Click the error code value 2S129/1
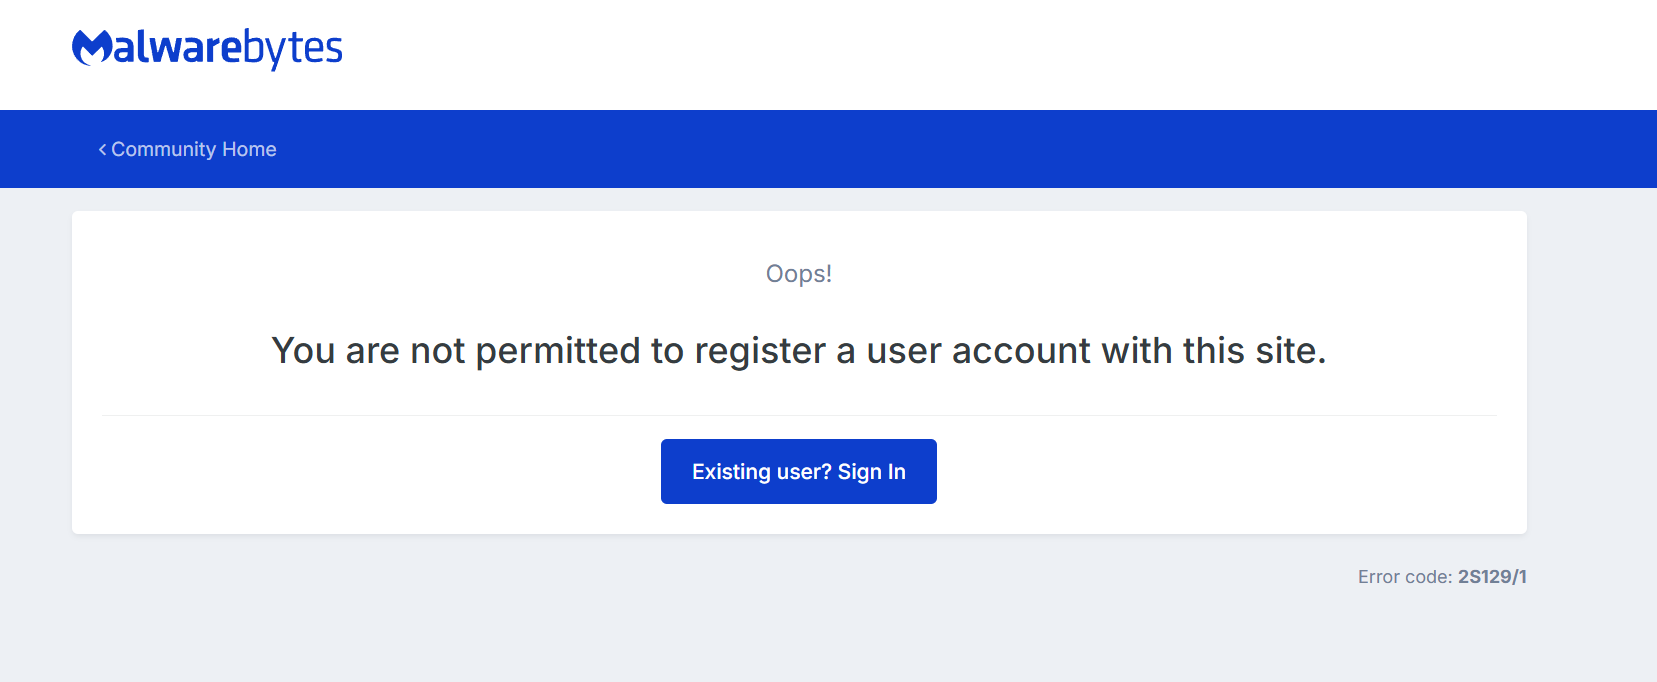 pos(1492,577)
